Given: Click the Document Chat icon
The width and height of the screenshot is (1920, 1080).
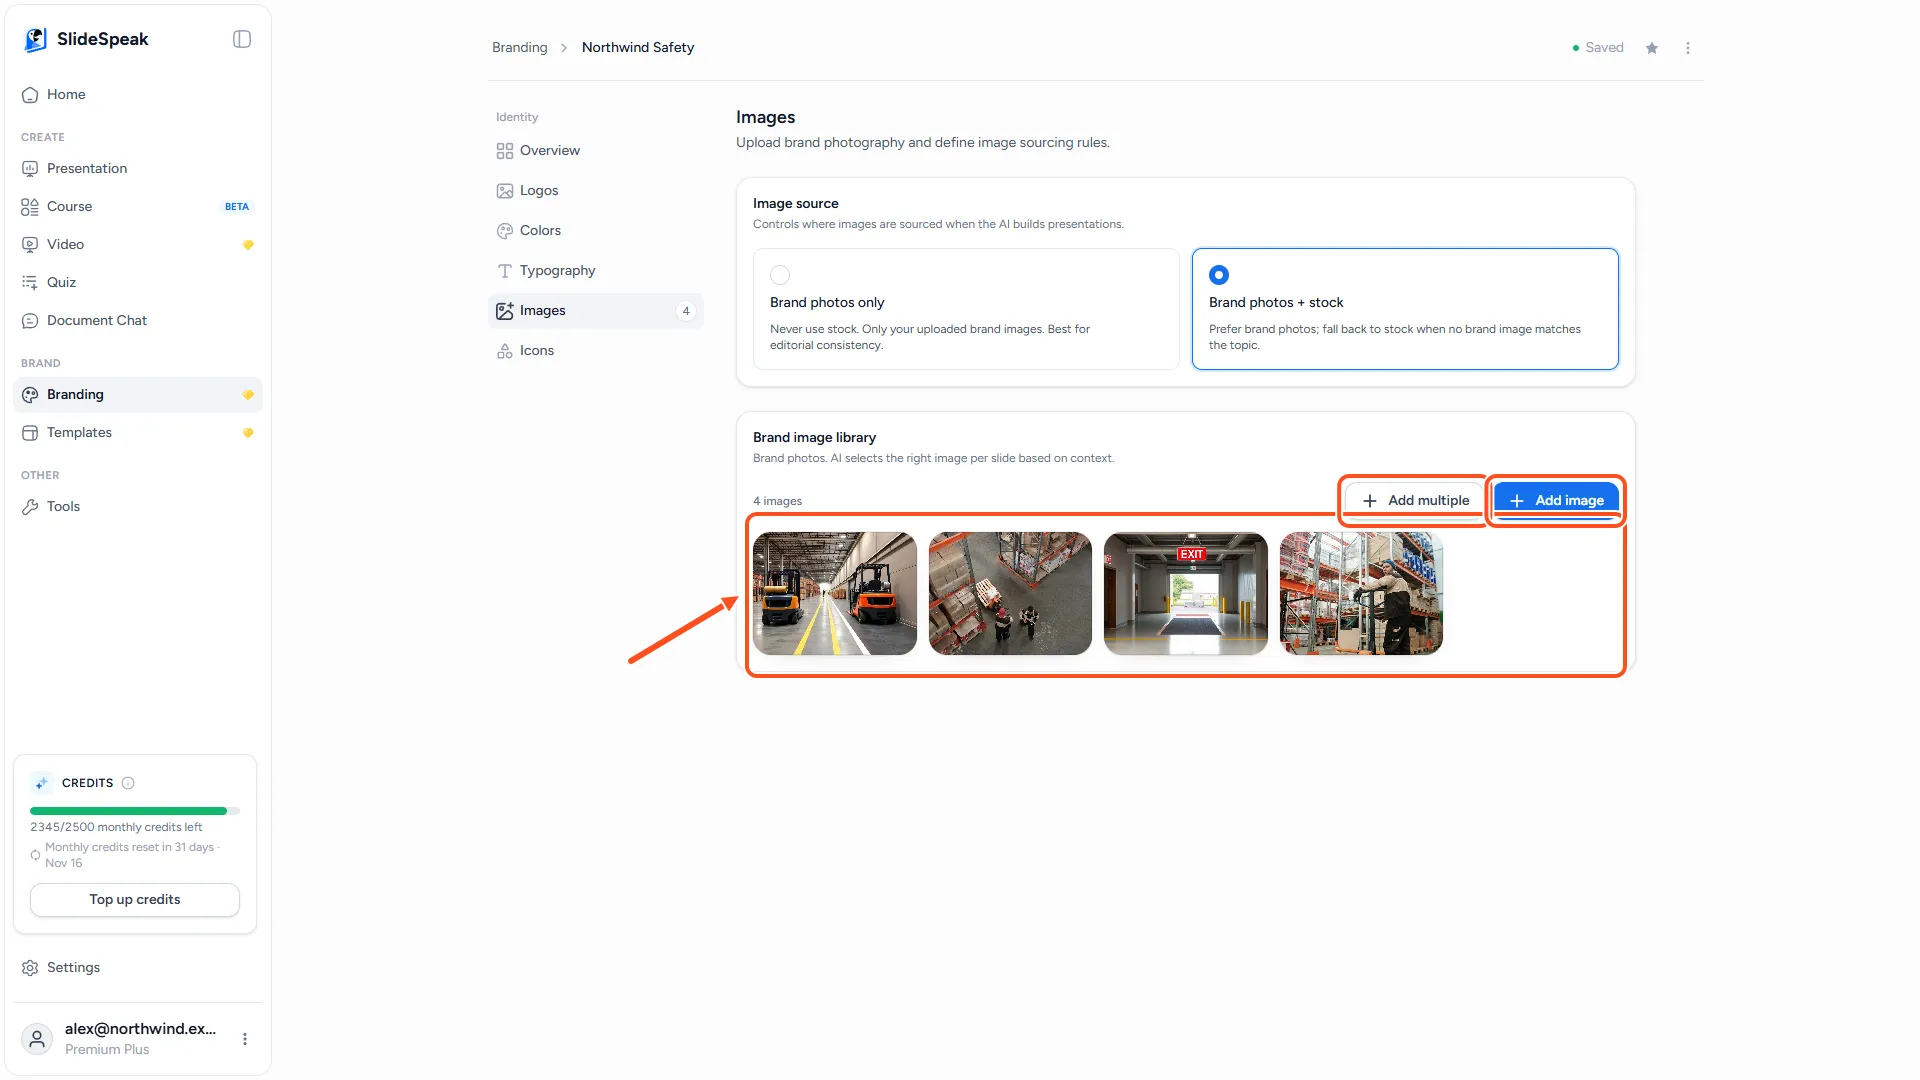Looking at the screenshot, I should 30,320.
